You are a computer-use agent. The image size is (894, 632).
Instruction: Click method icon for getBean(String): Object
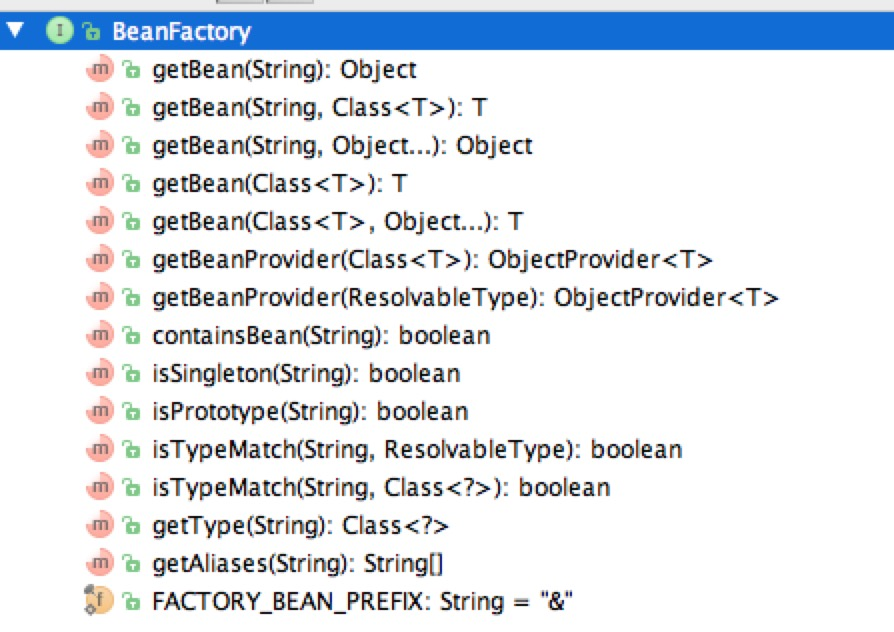[x=100, y=69]
